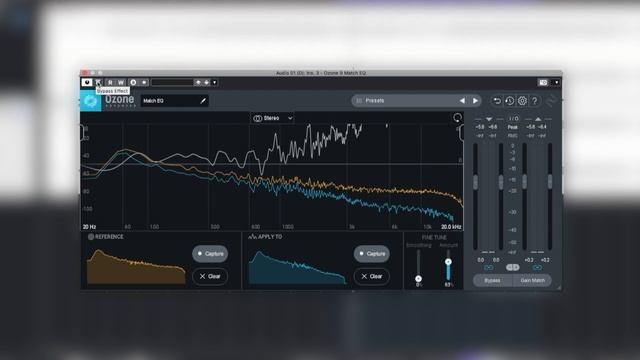
Task: Click the blue Apply To spectrum thumbnail
Action: (297, 267)
